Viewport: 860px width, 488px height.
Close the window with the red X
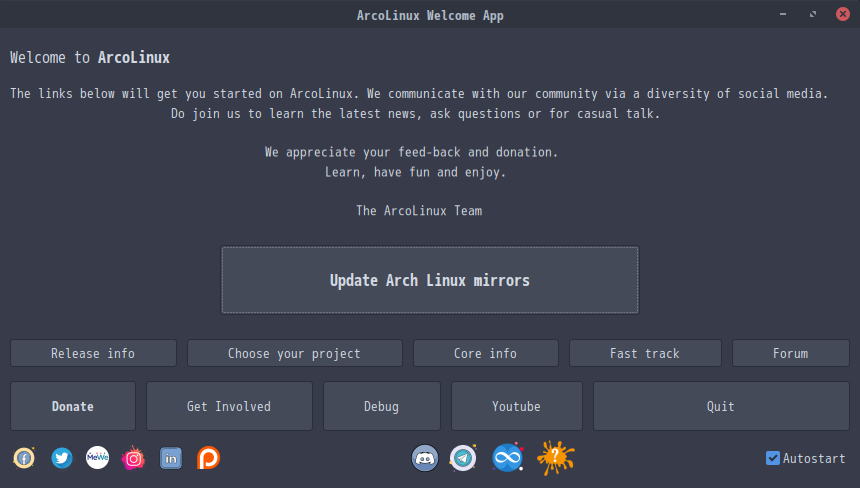[843, 14]
